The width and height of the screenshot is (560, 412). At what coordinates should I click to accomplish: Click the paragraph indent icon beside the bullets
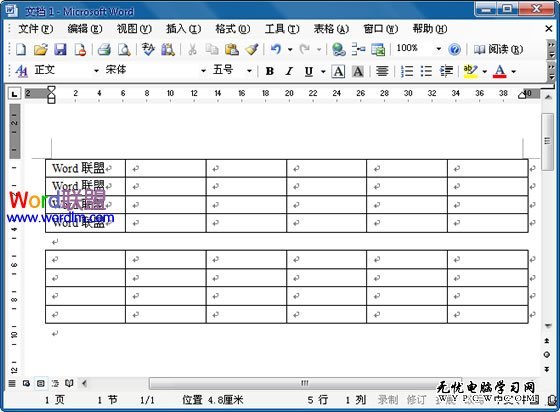(446, 71)
